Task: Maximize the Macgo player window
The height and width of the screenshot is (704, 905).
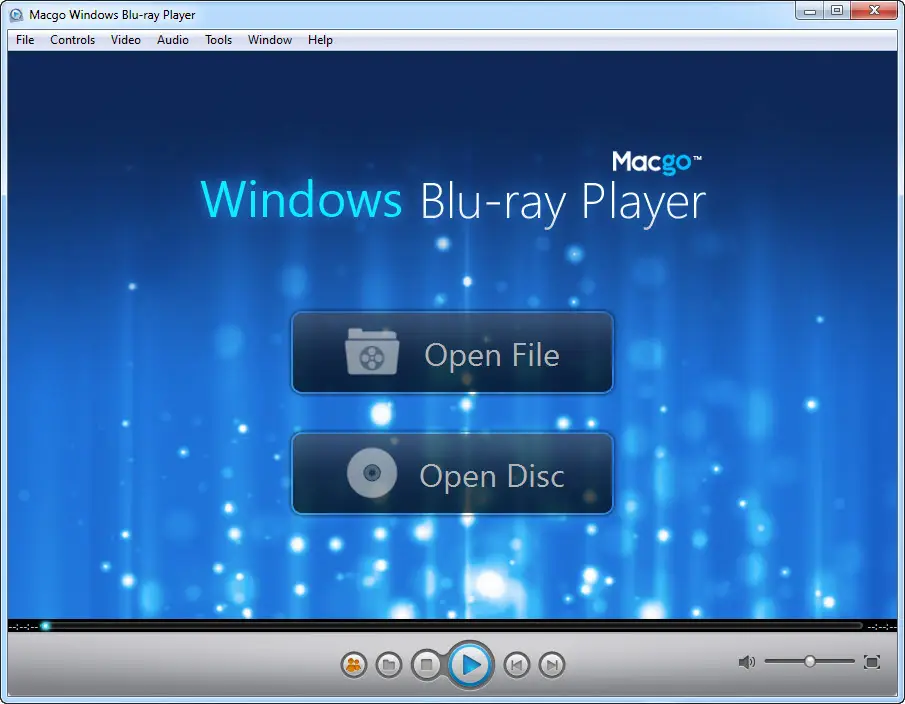Action: point(836,11)
